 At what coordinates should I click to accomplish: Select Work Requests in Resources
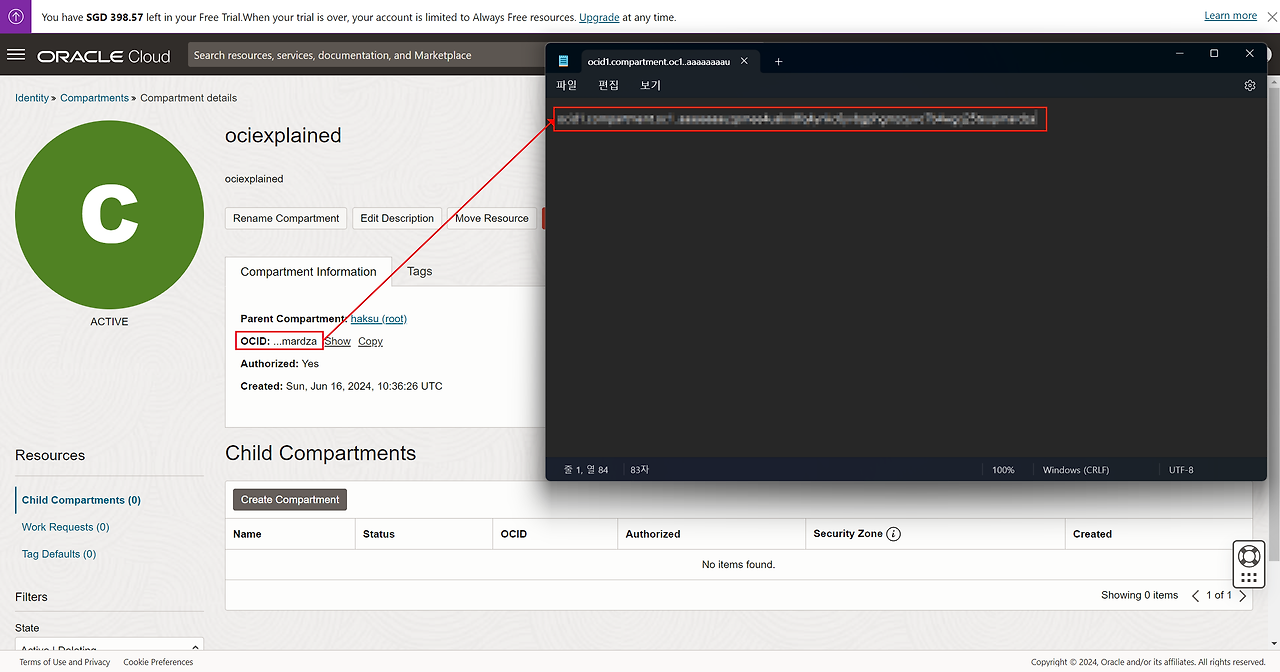(65, 527)
